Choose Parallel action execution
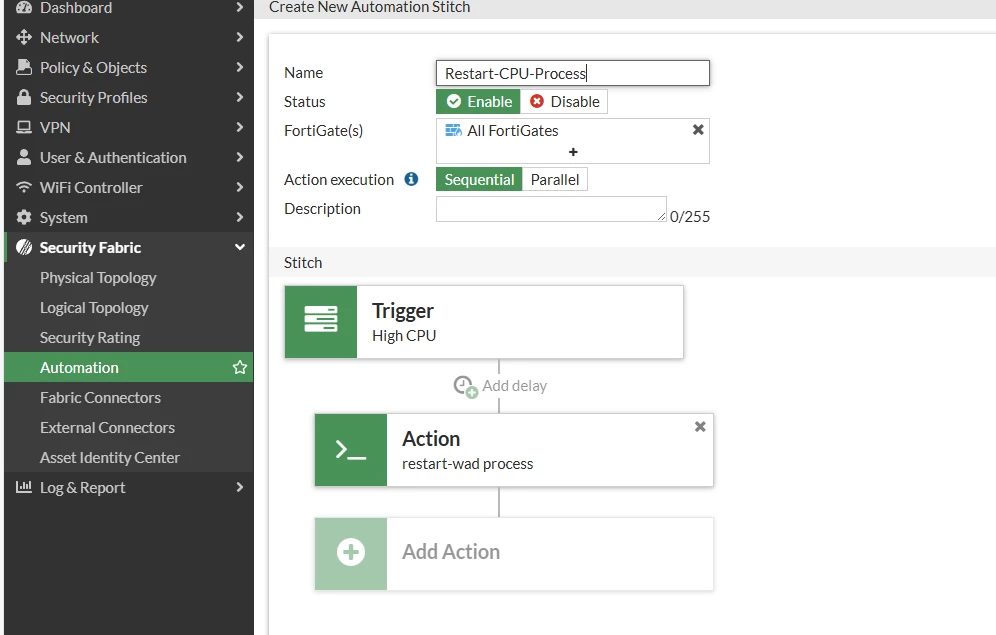Screen dimensions: 996x635 [x=555, y=180]
